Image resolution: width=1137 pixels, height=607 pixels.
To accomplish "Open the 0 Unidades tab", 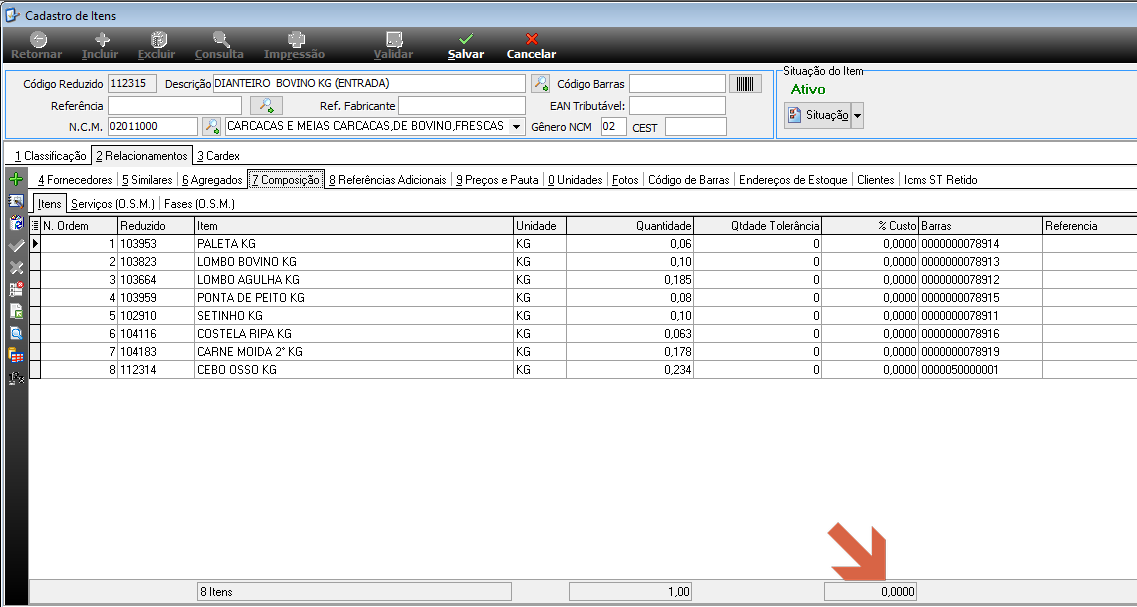I will tap(575, 180).
